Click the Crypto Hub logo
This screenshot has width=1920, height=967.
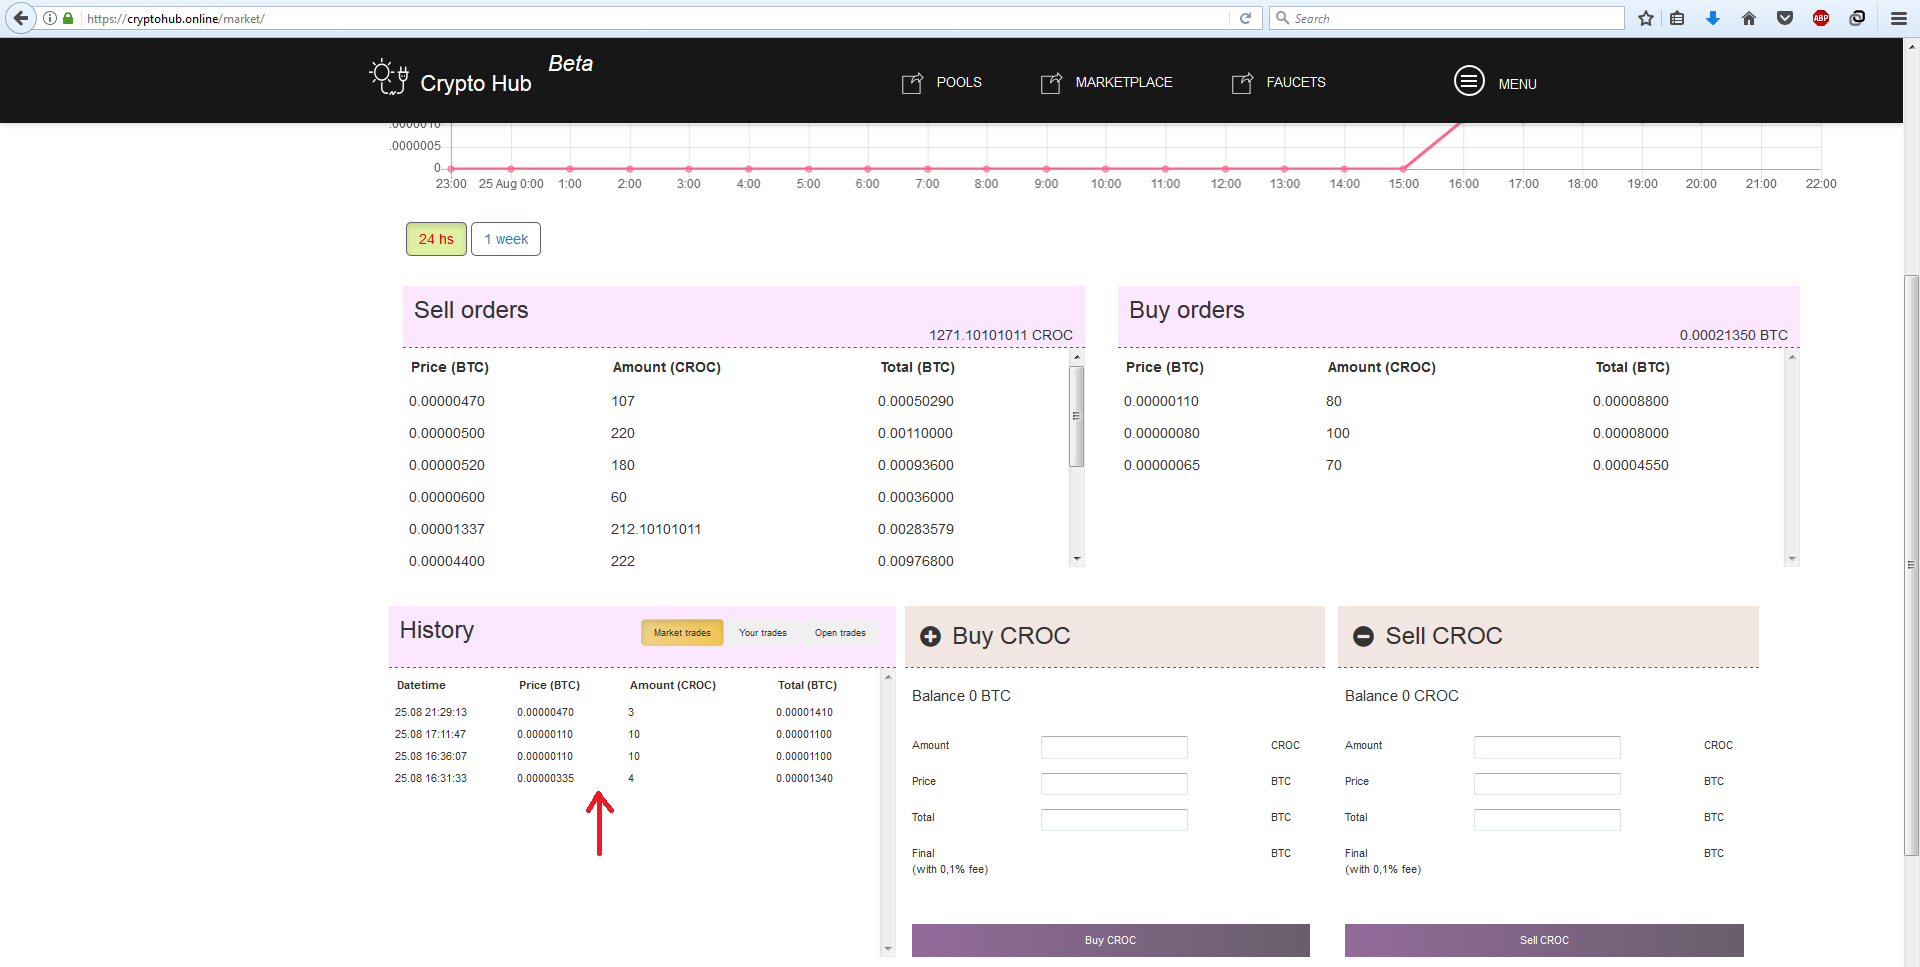451,78
